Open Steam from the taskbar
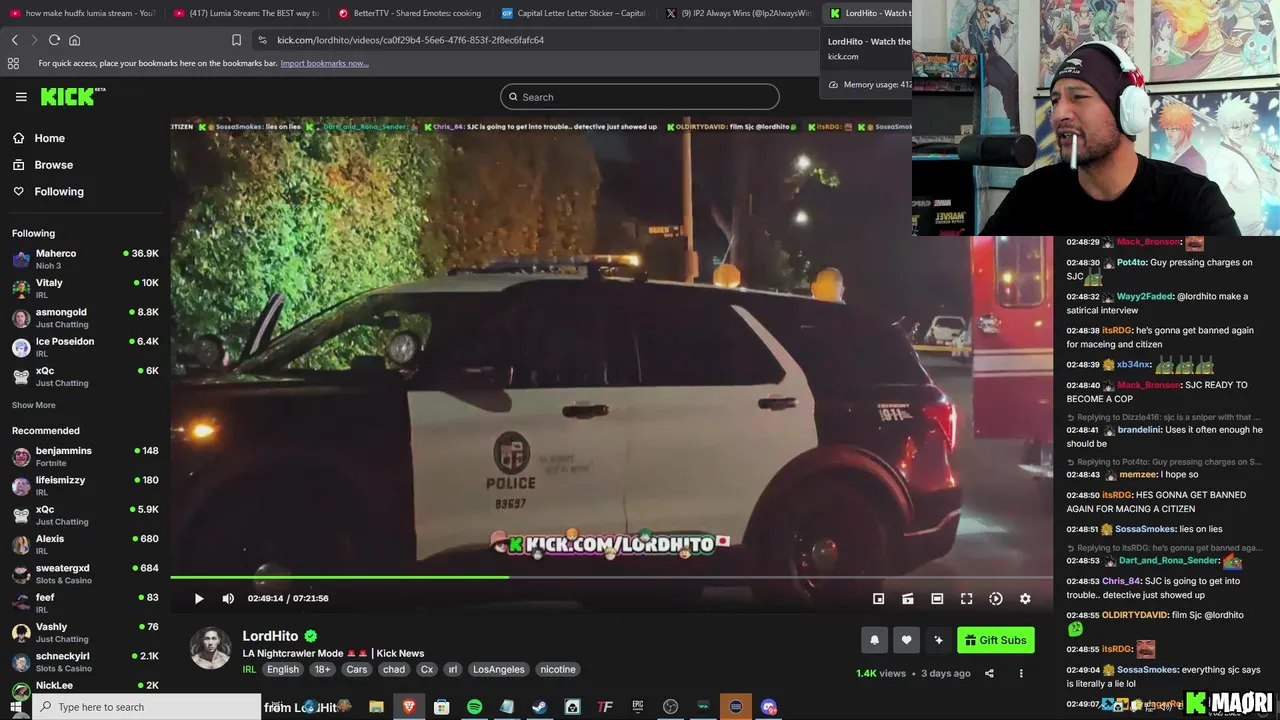Viewport: 1280px width, 720px height. (x=539, y=707)
